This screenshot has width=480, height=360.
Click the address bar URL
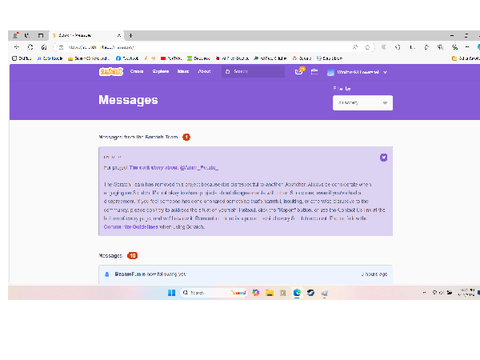(x=101, y=47)
